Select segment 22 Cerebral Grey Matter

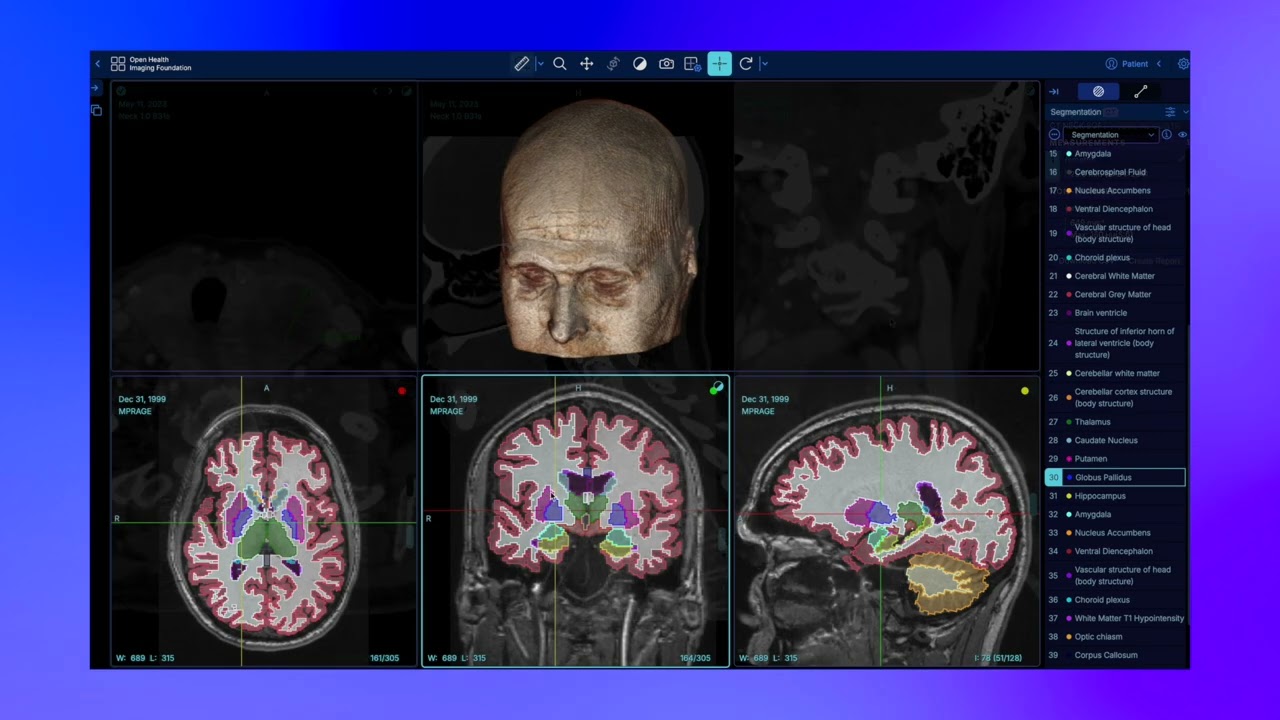tap(1115, 295)
